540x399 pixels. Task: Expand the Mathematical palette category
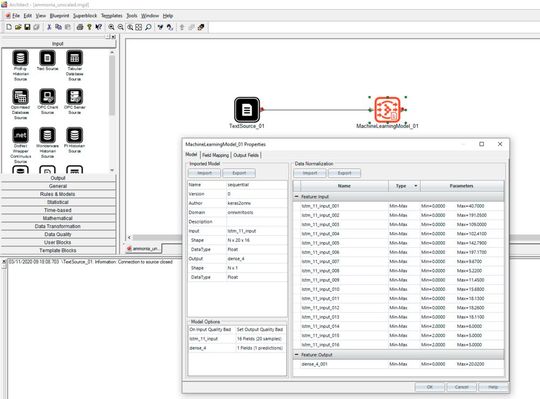(x=58, y=218)
